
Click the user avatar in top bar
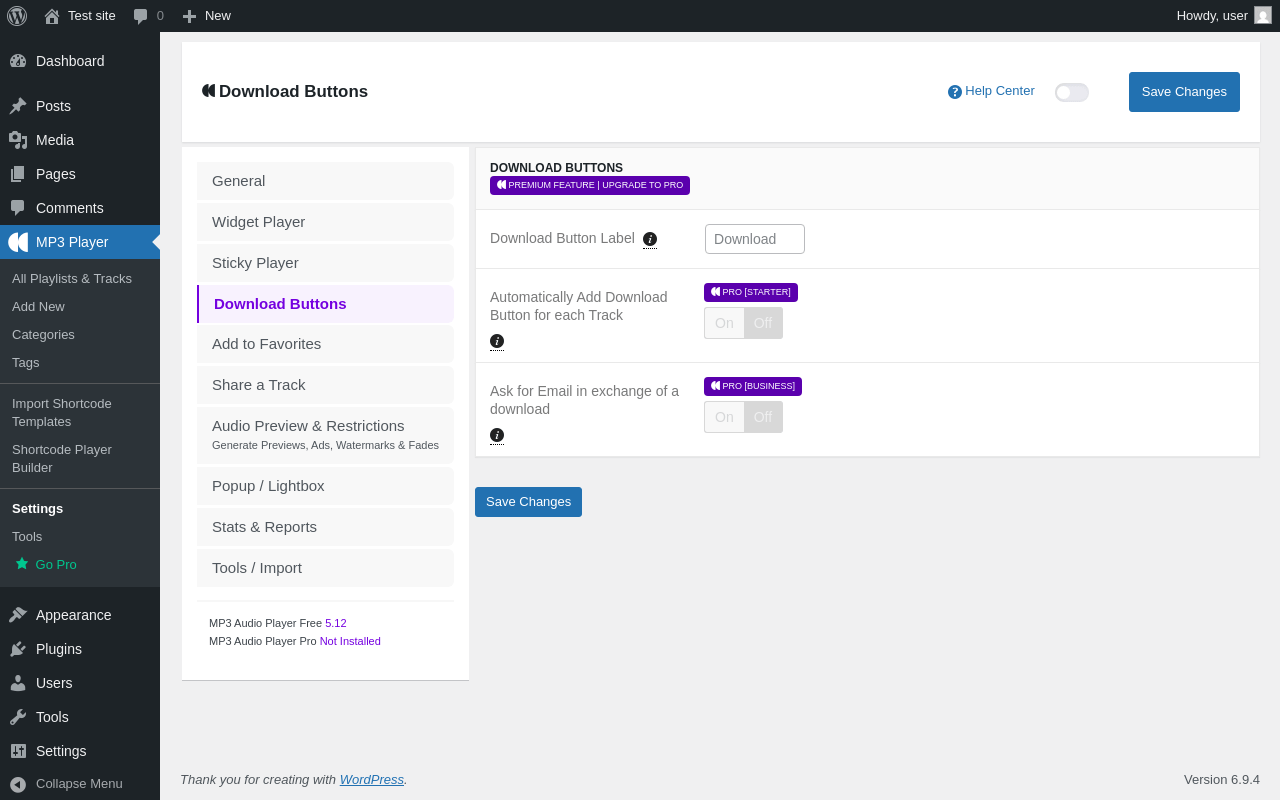[x=1263, y=15]
